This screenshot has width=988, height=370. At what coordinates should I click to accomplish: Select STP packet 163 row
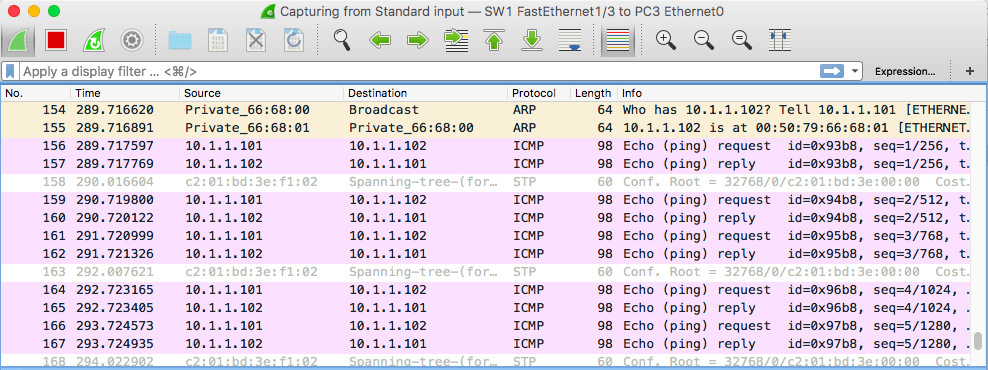485,272
